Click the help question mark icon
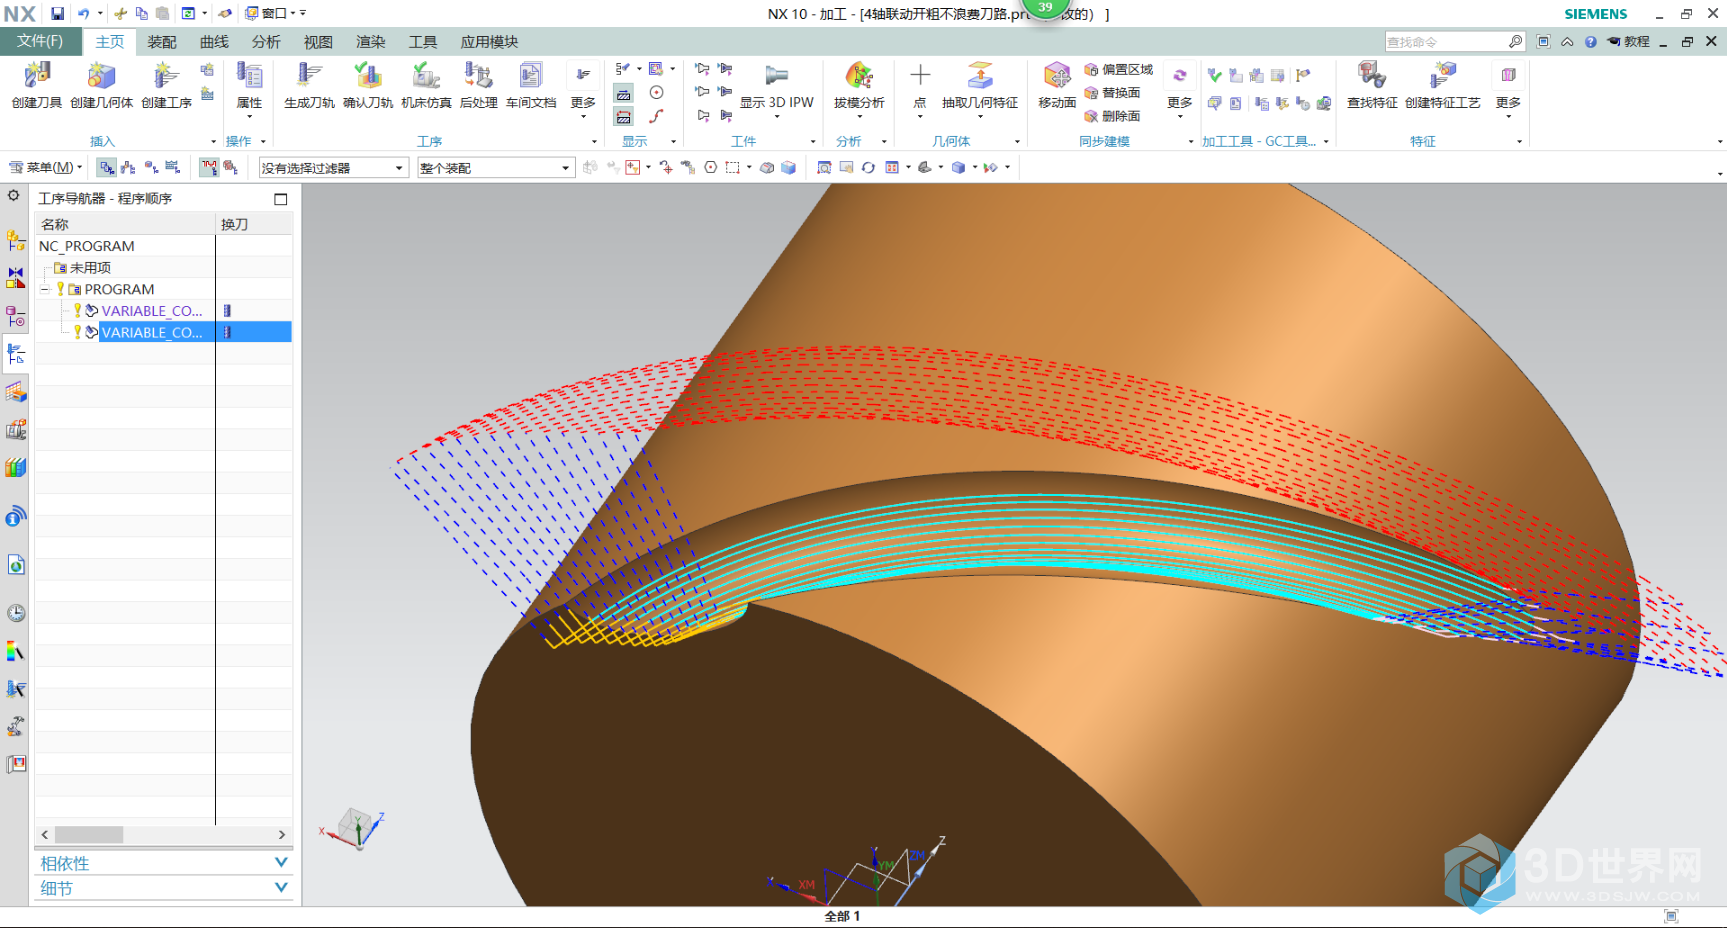The height and width of the screenshot is (928, 1727). click(x=1590, y=42)
